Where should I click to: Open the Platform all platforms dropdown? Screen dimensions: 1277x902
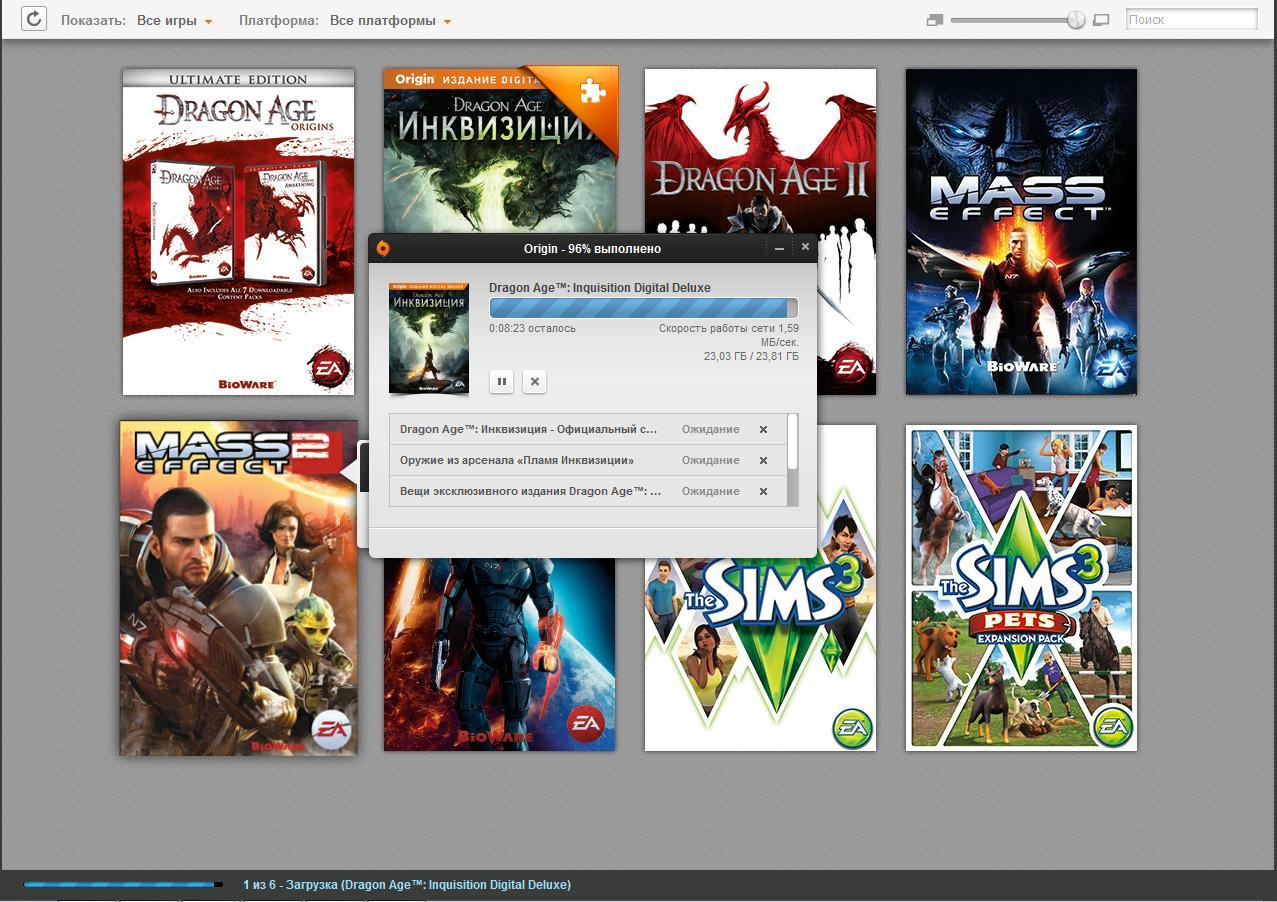pyautogui.click(x=391, y=20)
